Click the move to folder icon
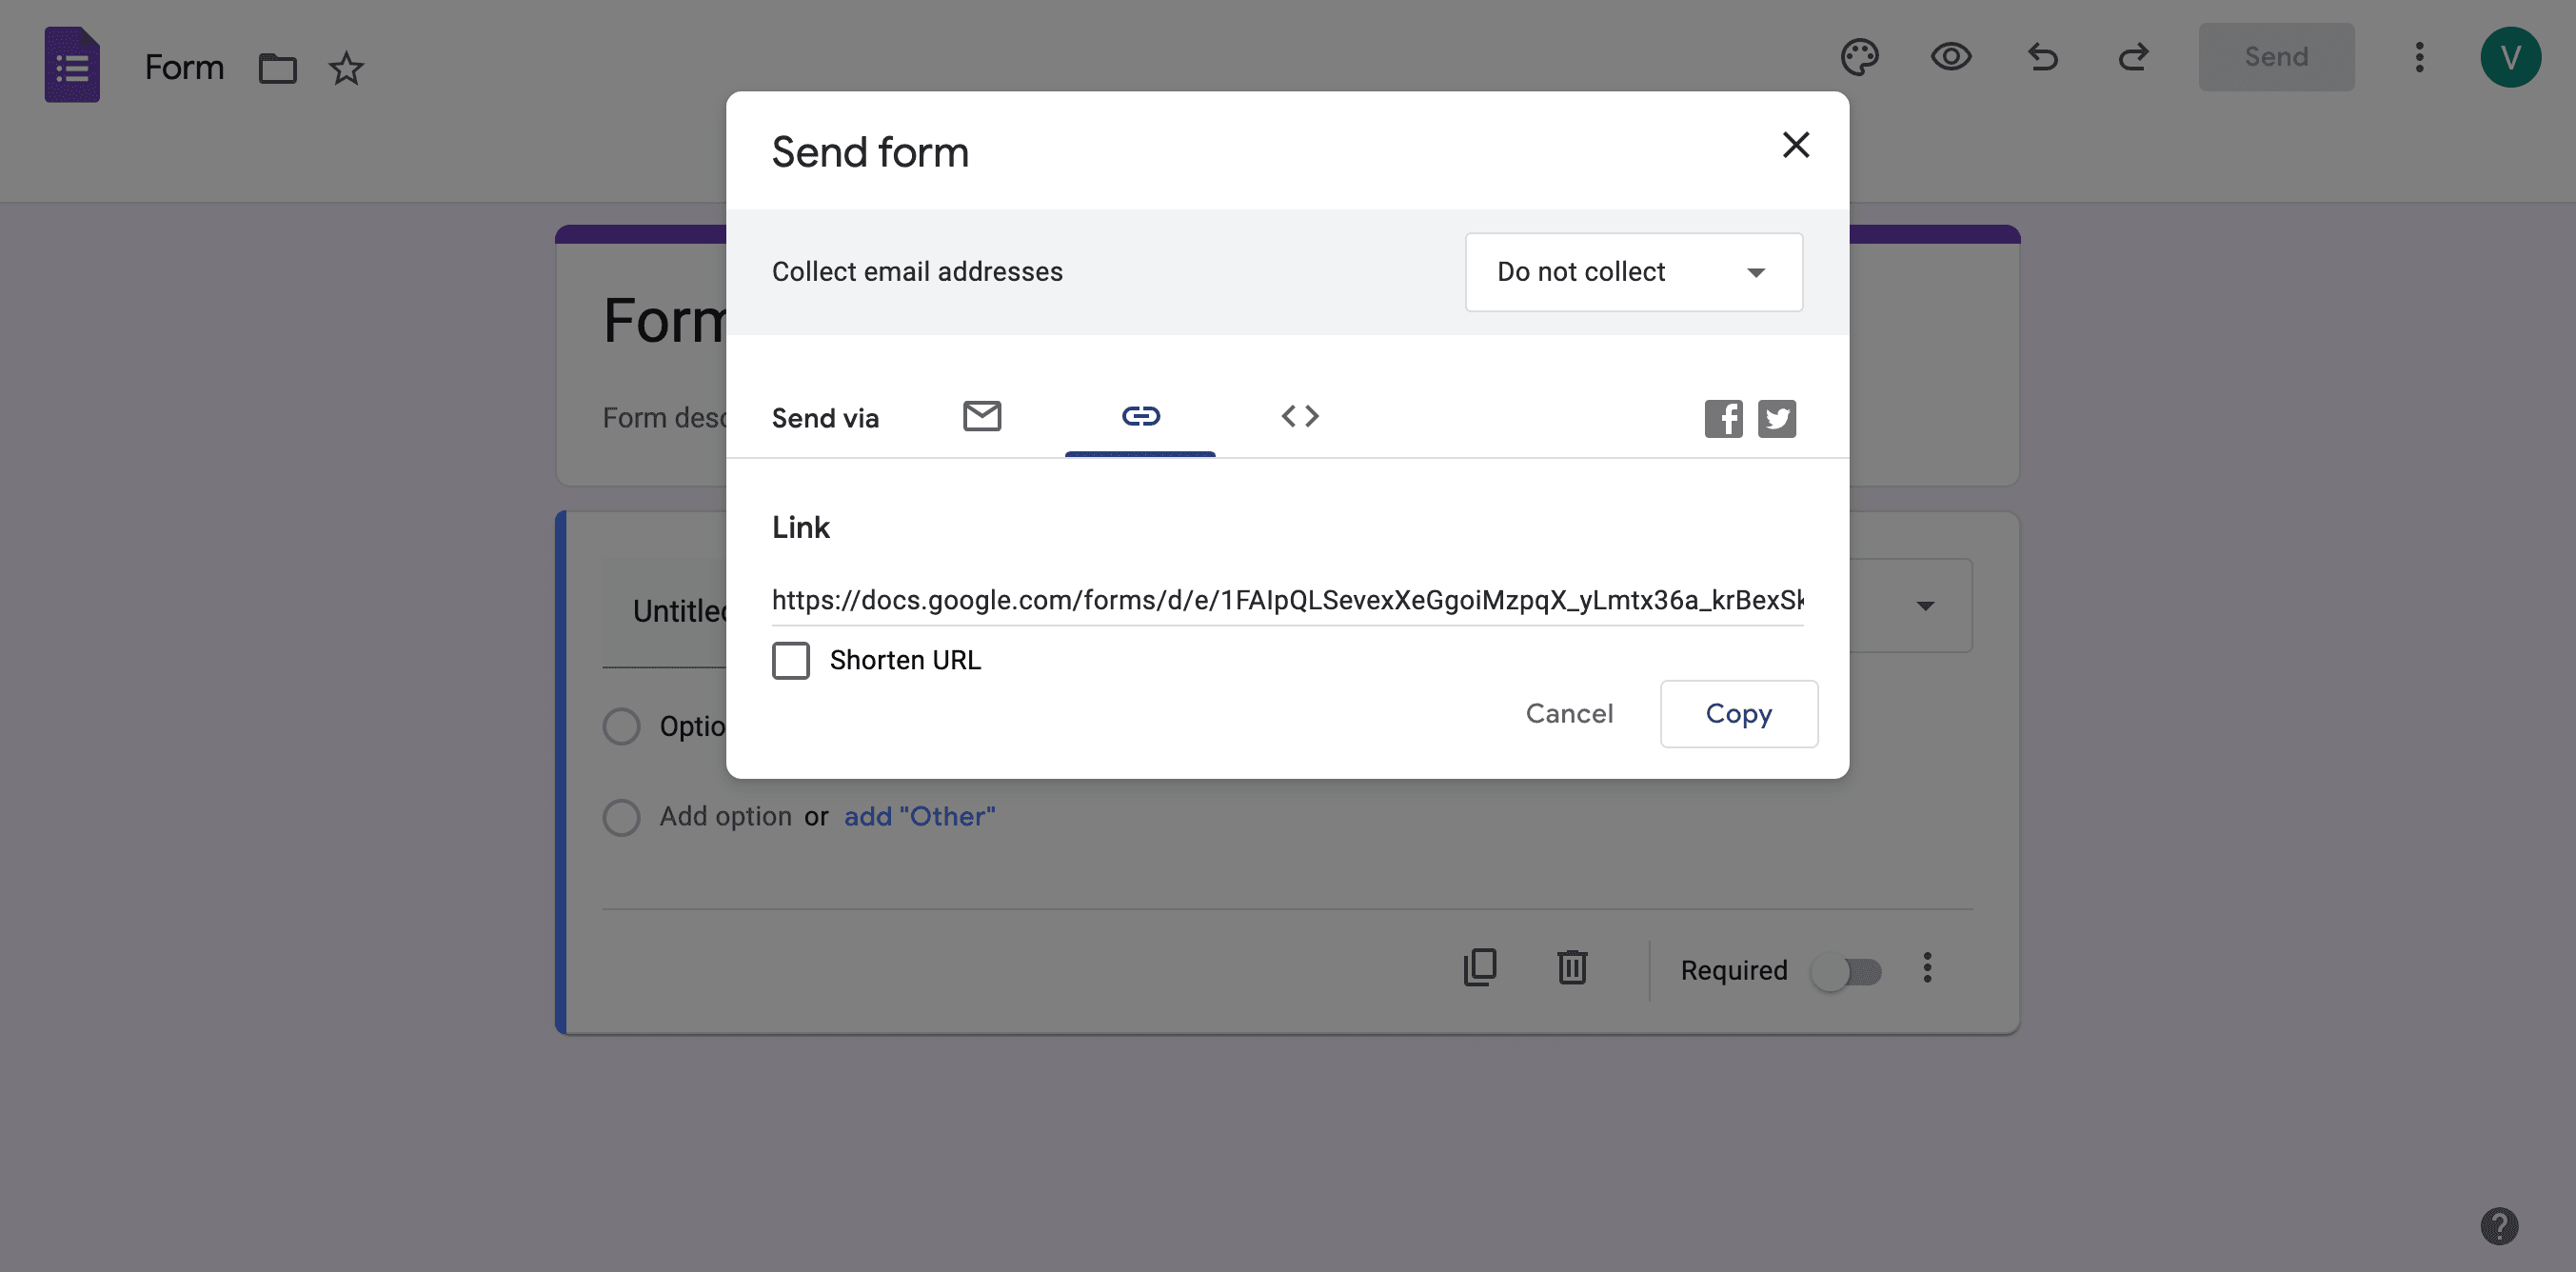 pos(277,68)
